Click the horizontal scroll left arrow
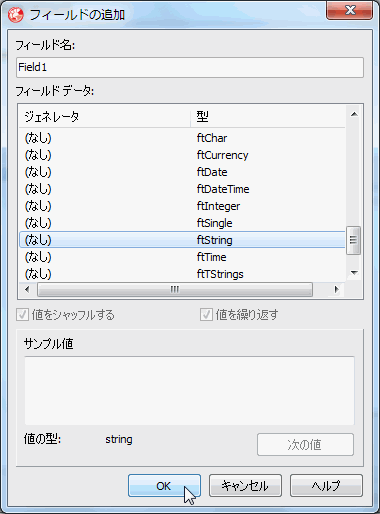The width and height of the screenshot is (380, 514). (27, 289)
